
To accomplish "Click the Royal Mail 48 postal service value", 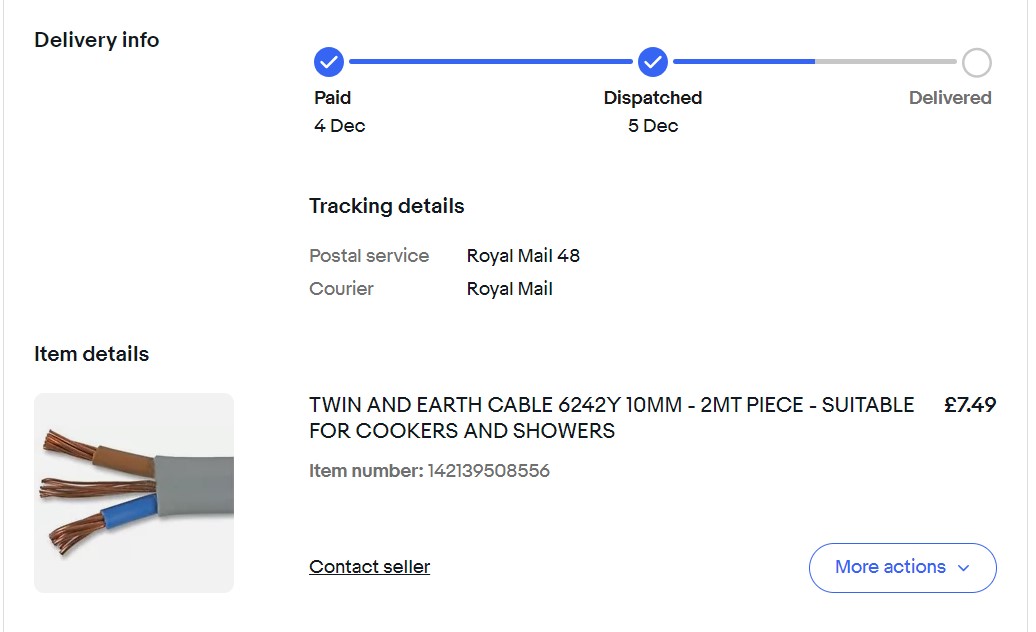I will point(523,255).
